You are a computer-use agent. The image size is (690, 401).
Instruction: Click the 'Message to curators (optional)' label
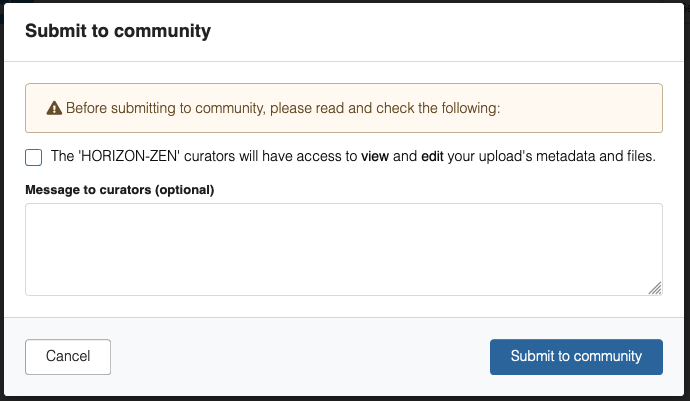[x=120, y=189]
